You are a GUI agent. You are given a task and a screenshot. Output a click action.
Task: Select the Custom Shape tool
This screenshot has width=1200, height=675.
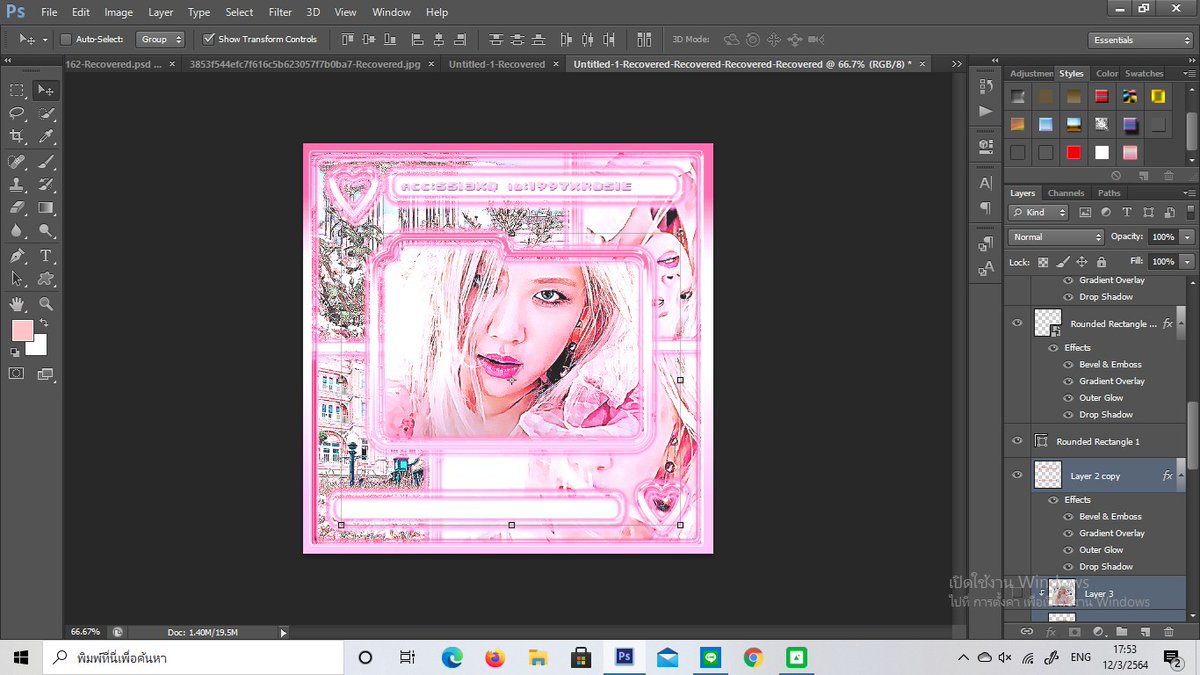pyautogui.click(x=46, y=279)
